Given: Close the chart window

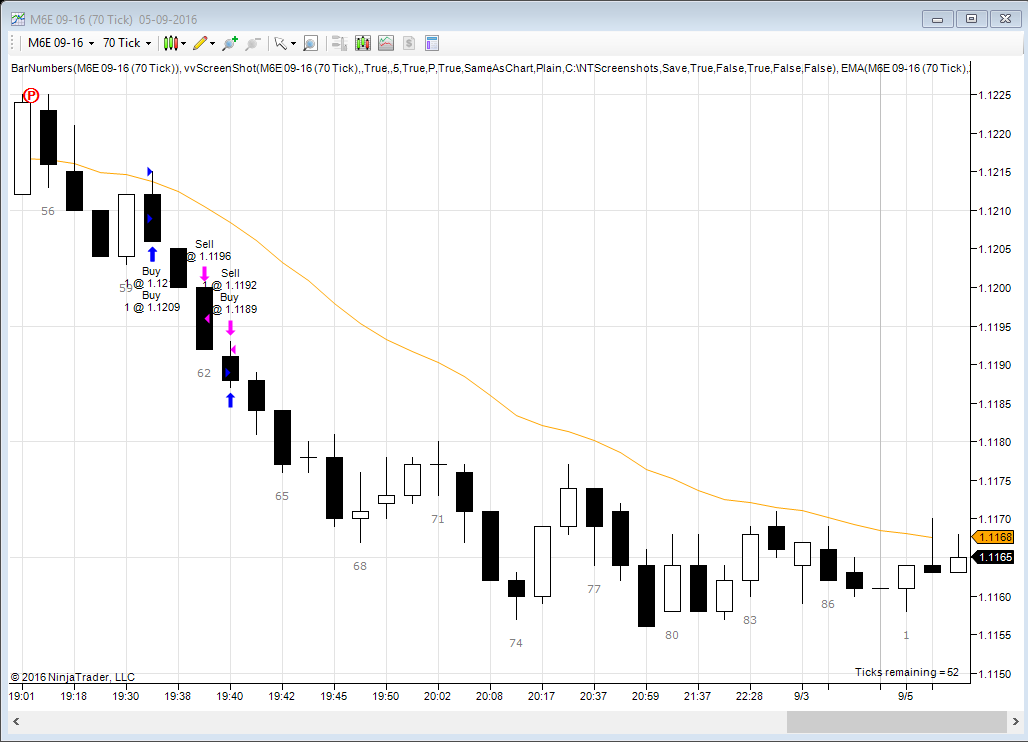Looking at the screenshot, I should (1006, 19).
